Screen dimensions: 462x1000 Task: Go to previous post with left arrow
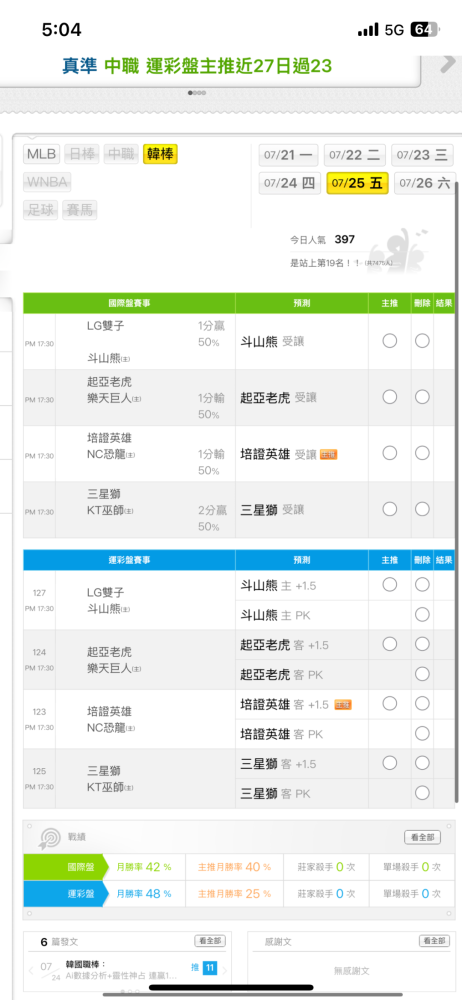click(31, 971)
